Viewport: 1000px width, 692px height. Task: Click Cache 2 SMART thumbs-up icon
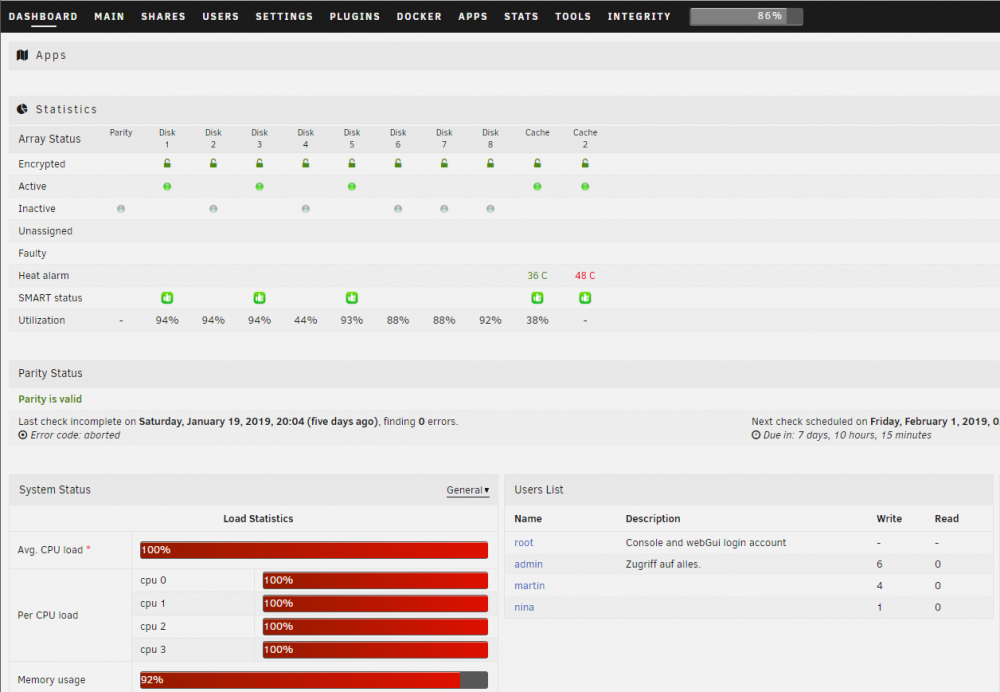click(x=585, y=298)
